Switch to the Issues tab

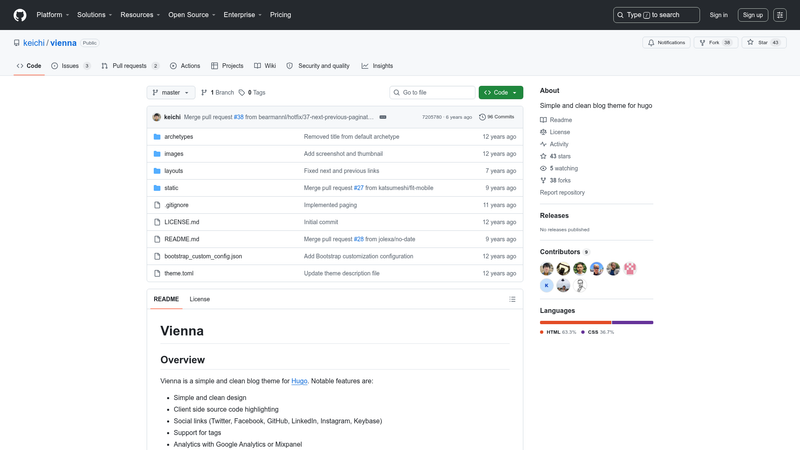click(71, 66)
